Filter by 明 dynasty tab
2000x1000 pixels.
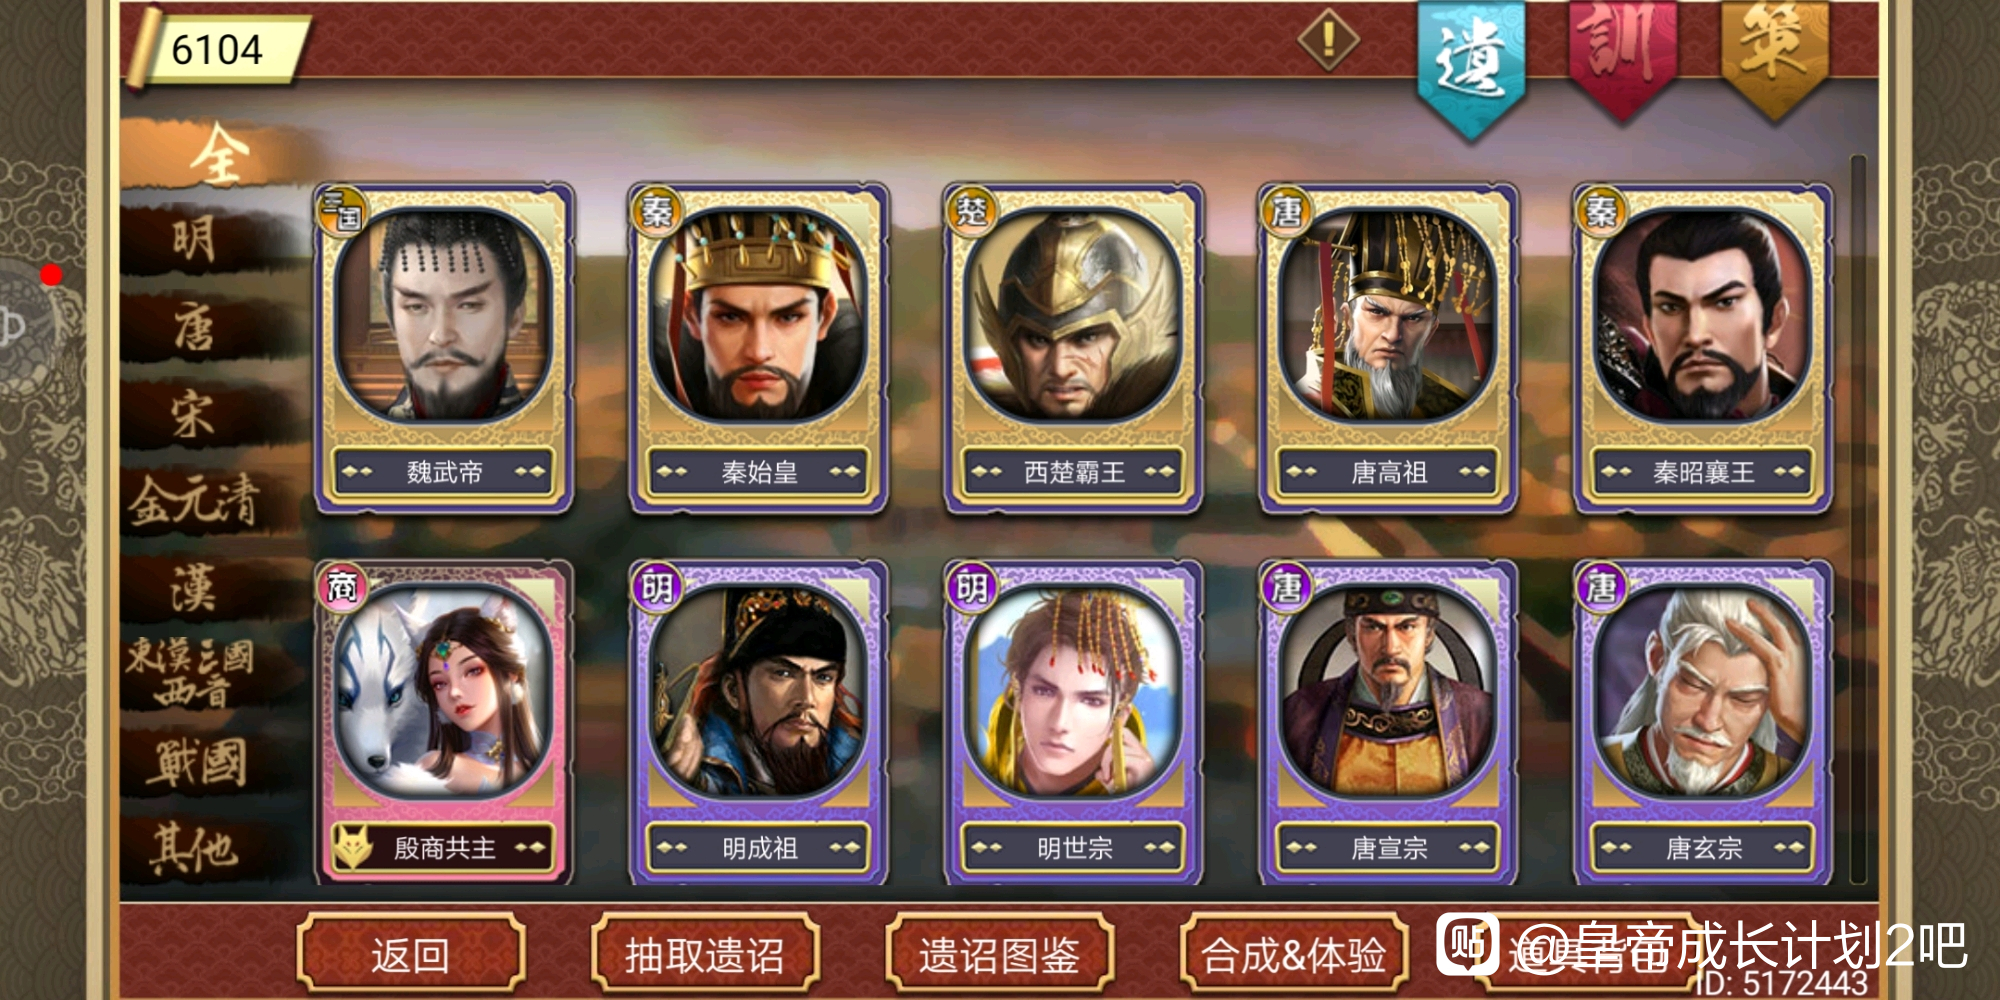coord(195,240)
